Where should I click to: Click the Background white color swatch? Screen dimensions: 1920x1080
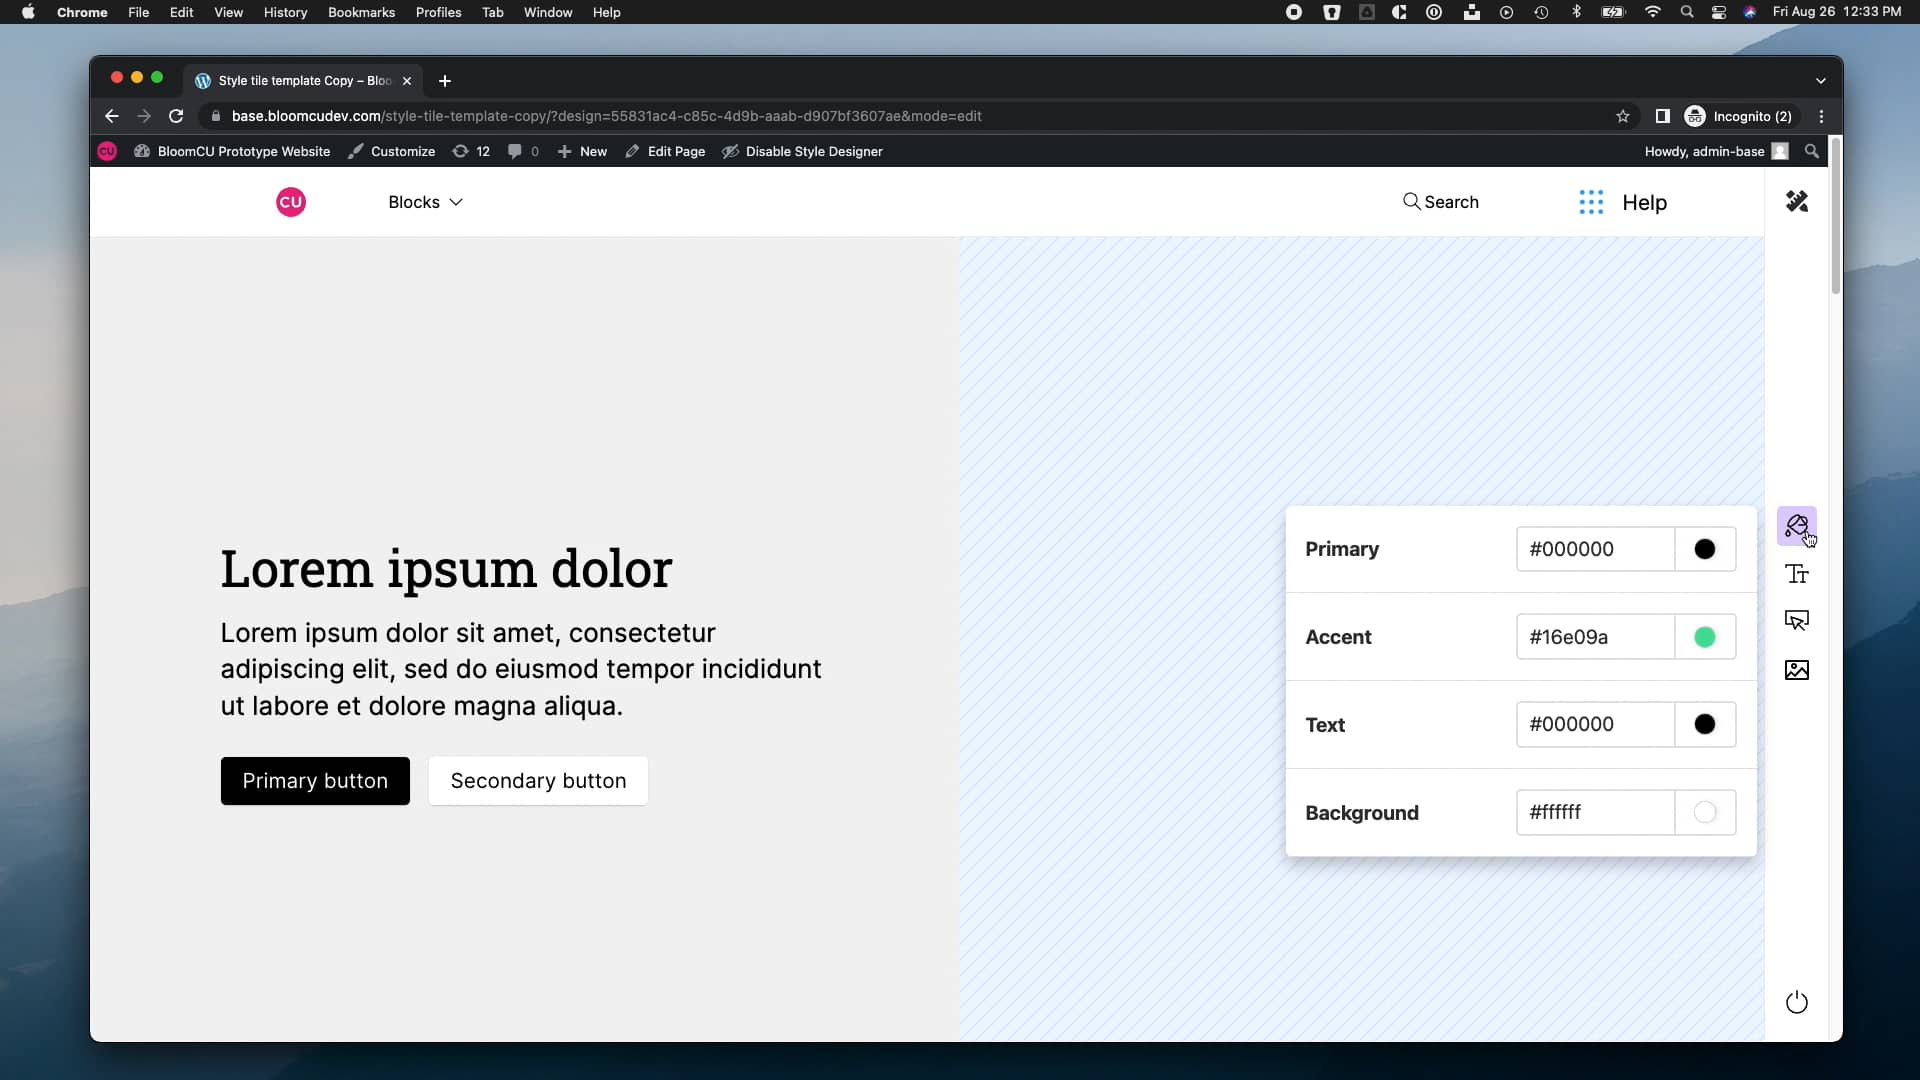[1705, 813]
